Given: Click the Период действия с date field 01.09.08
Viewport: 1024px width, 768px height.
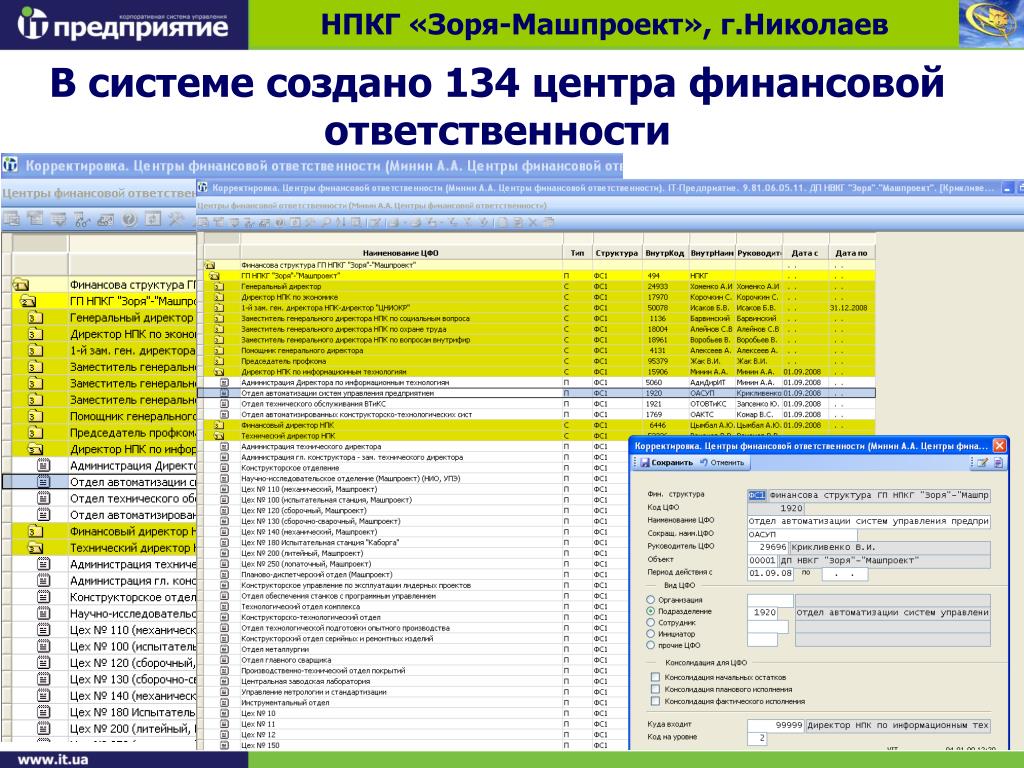Looking at the screenshot, I should 771,573.
